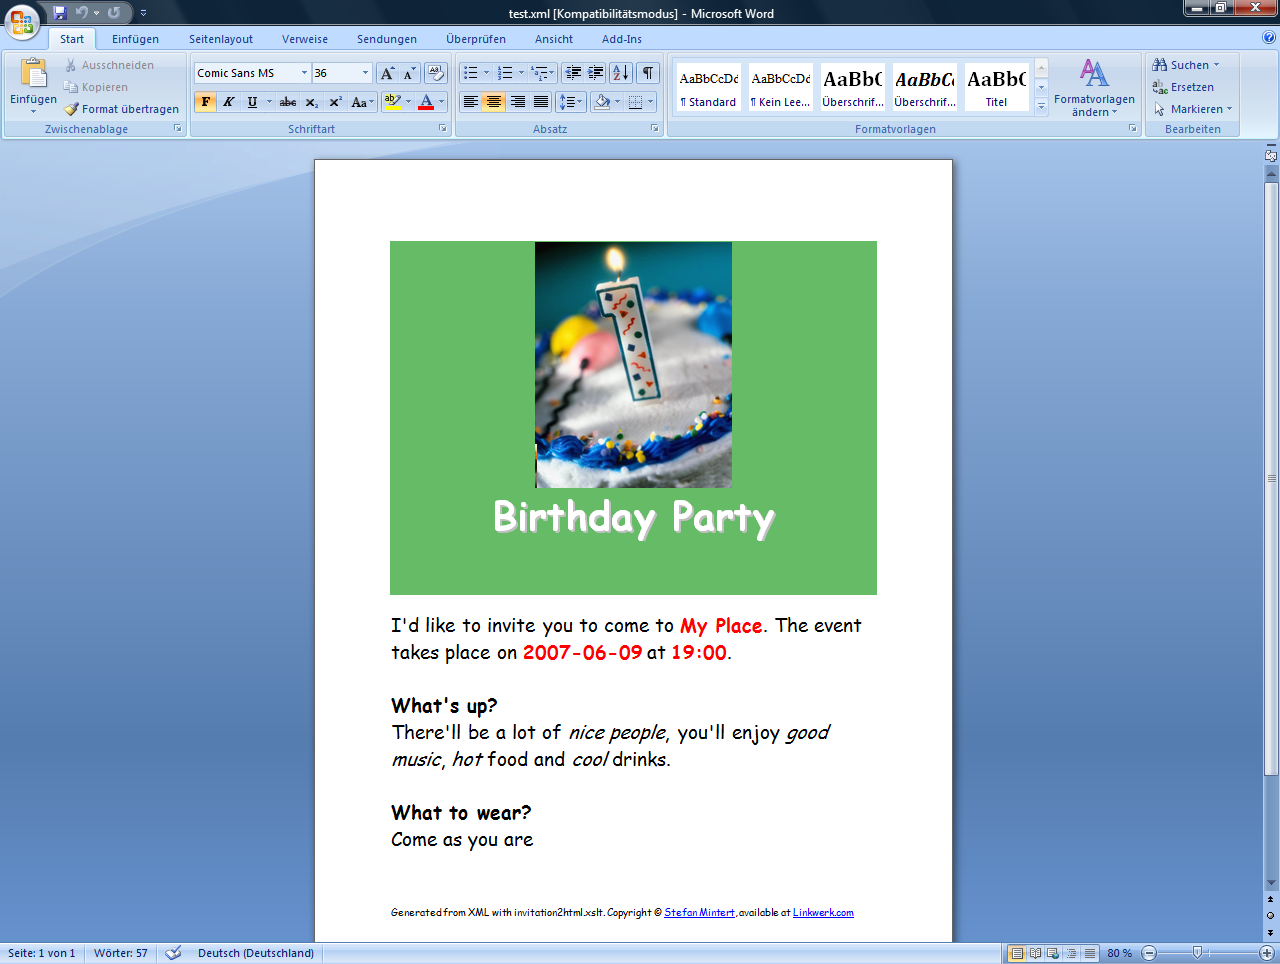Open the Überprüfen tab
Viewport: 1280px width, 964px height.
[476, 39]
